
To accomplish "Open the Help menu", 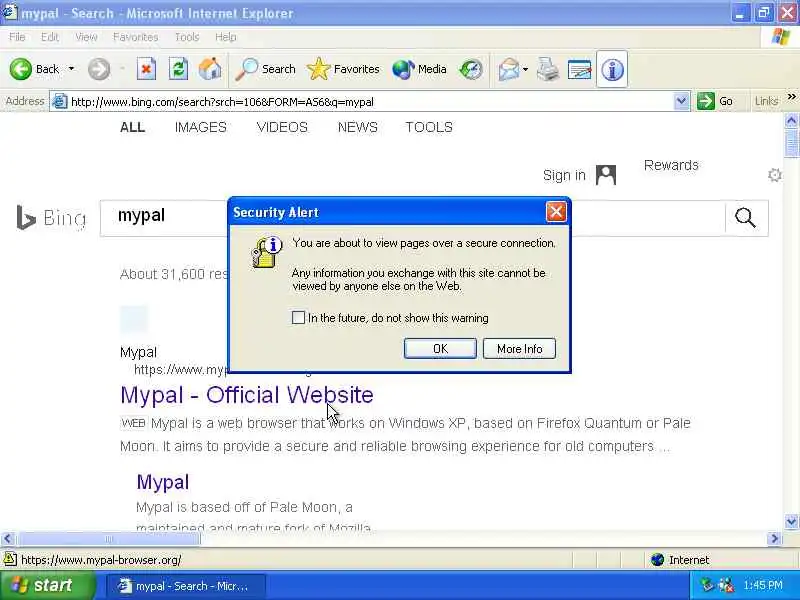I will click(225, 37).
